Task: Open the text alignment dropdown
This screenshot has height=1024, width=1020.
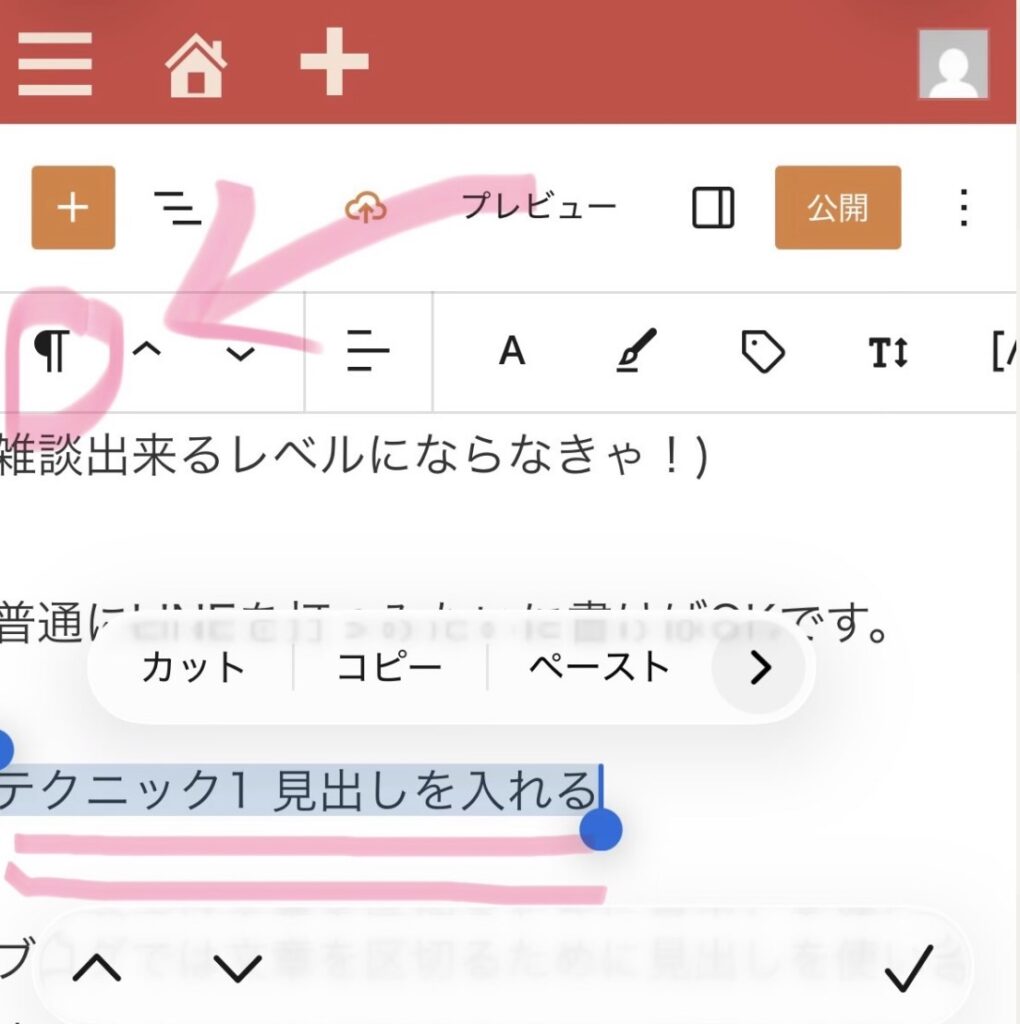Action: (368, 351)
